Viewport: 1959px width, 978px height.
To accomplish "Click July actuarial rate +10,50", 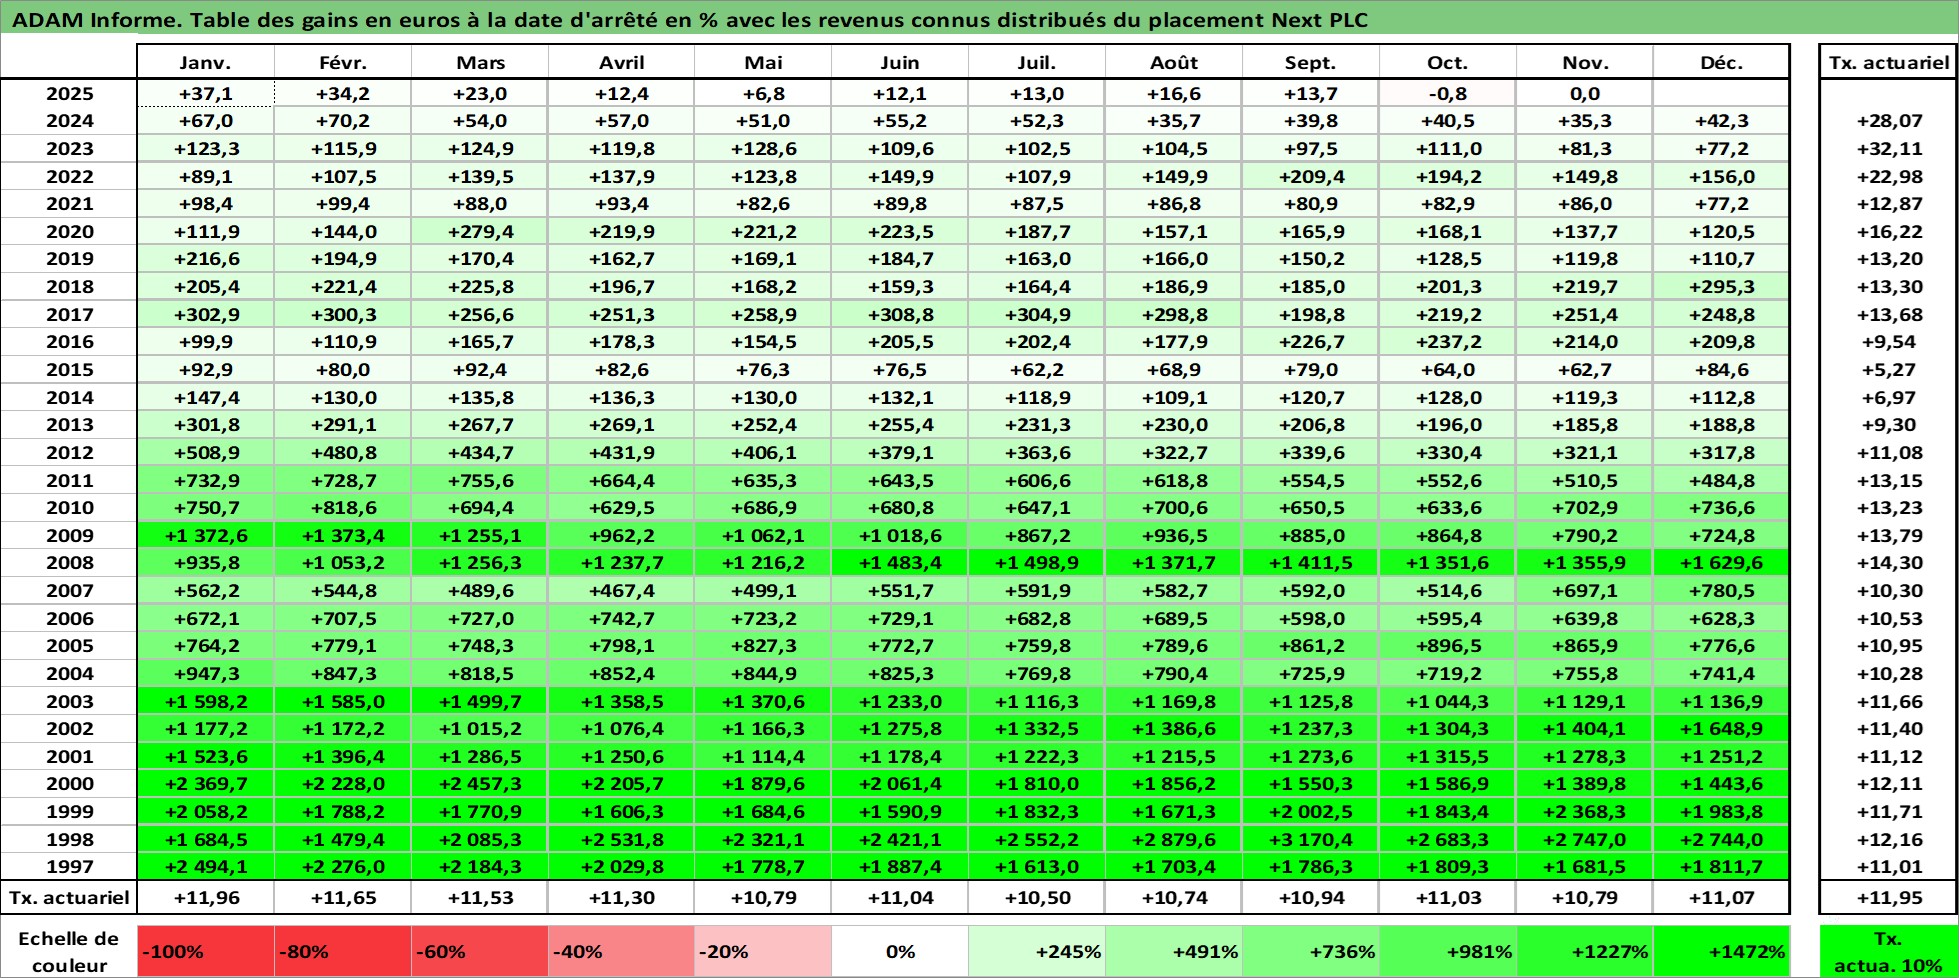I will pos(1037,898).
